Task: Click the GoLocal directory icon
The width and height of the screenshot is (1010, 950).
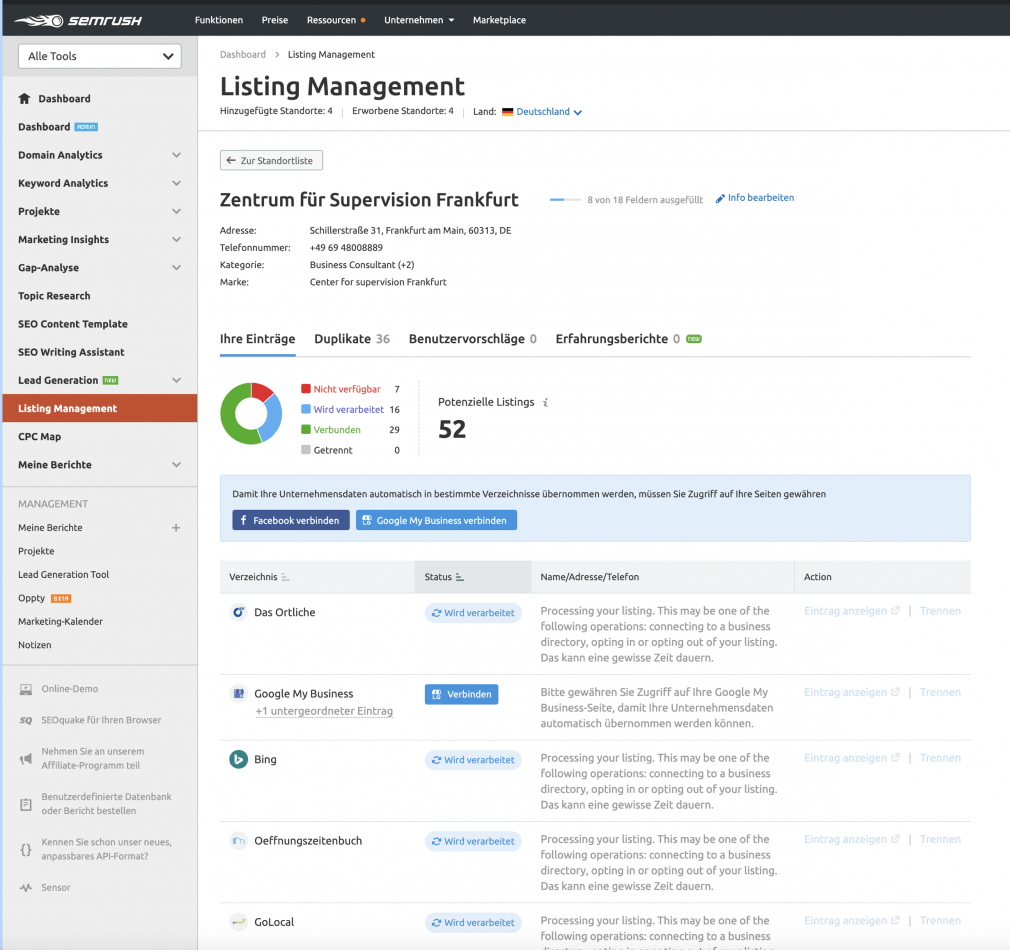Action: coord(238,922)
